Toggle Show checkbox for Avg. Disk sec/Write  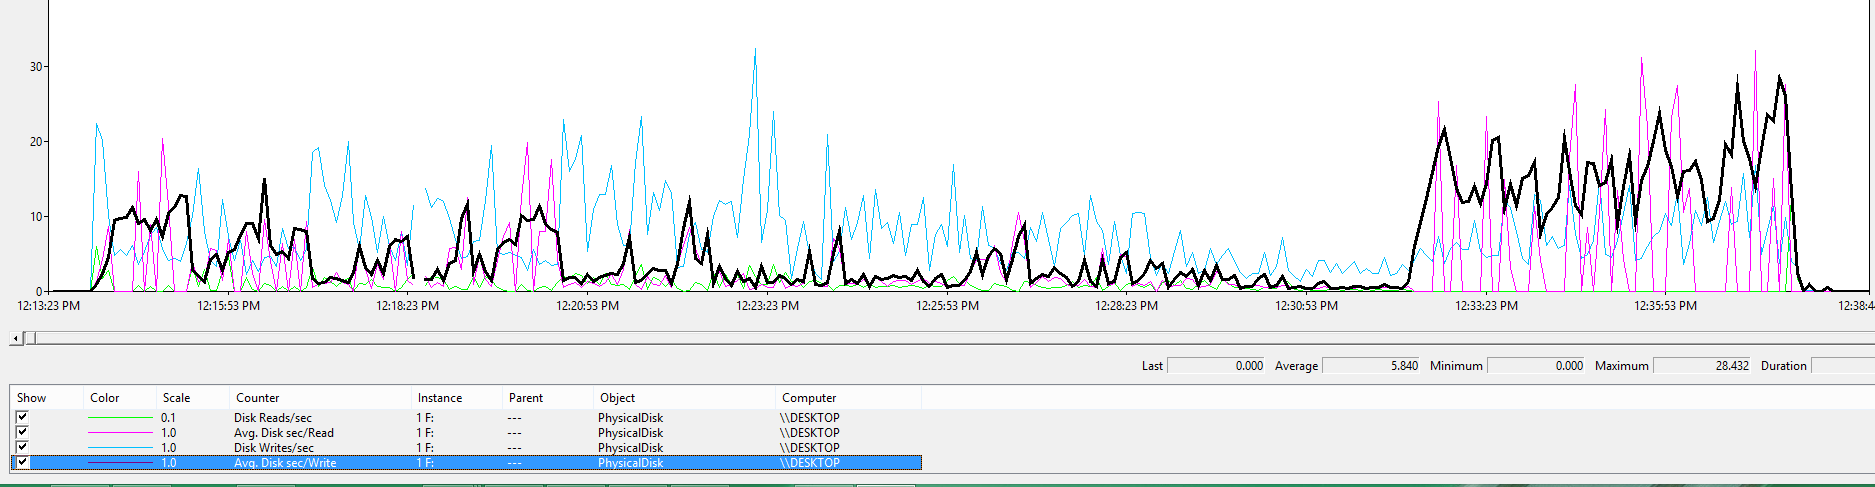(22, 463)
